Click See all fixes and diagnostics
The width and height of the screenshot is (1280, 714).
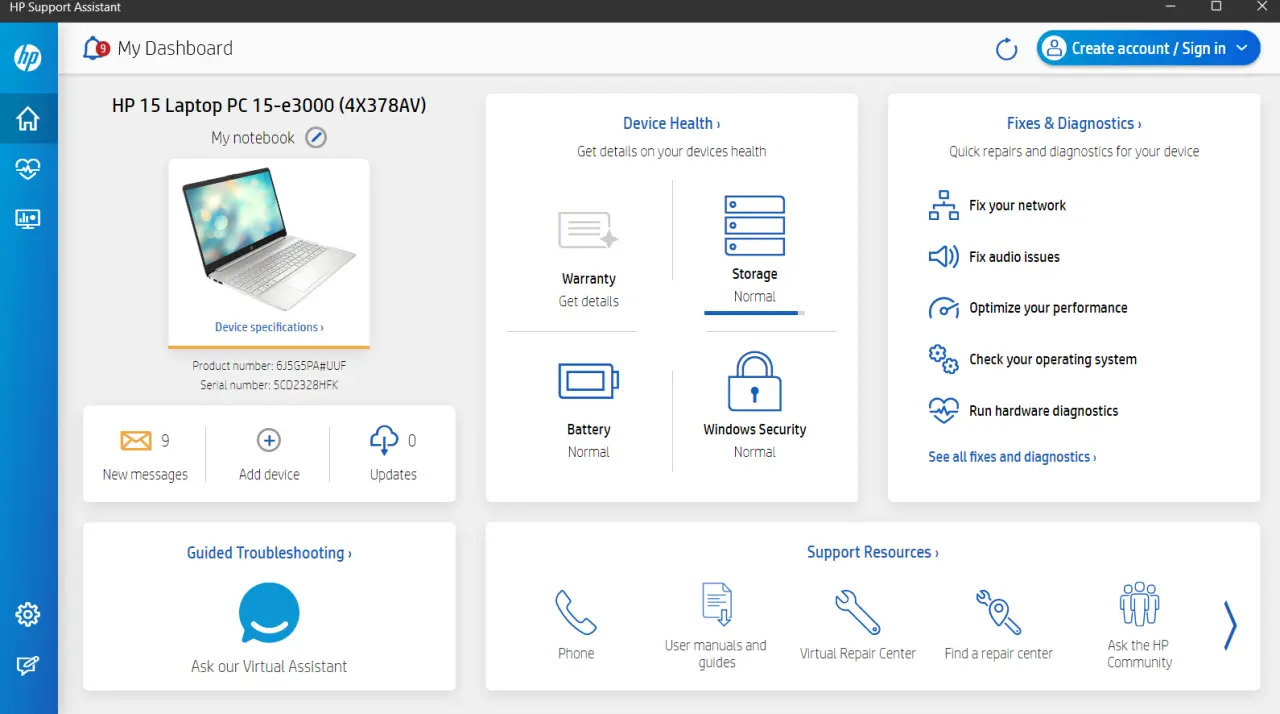point(1012,457)
